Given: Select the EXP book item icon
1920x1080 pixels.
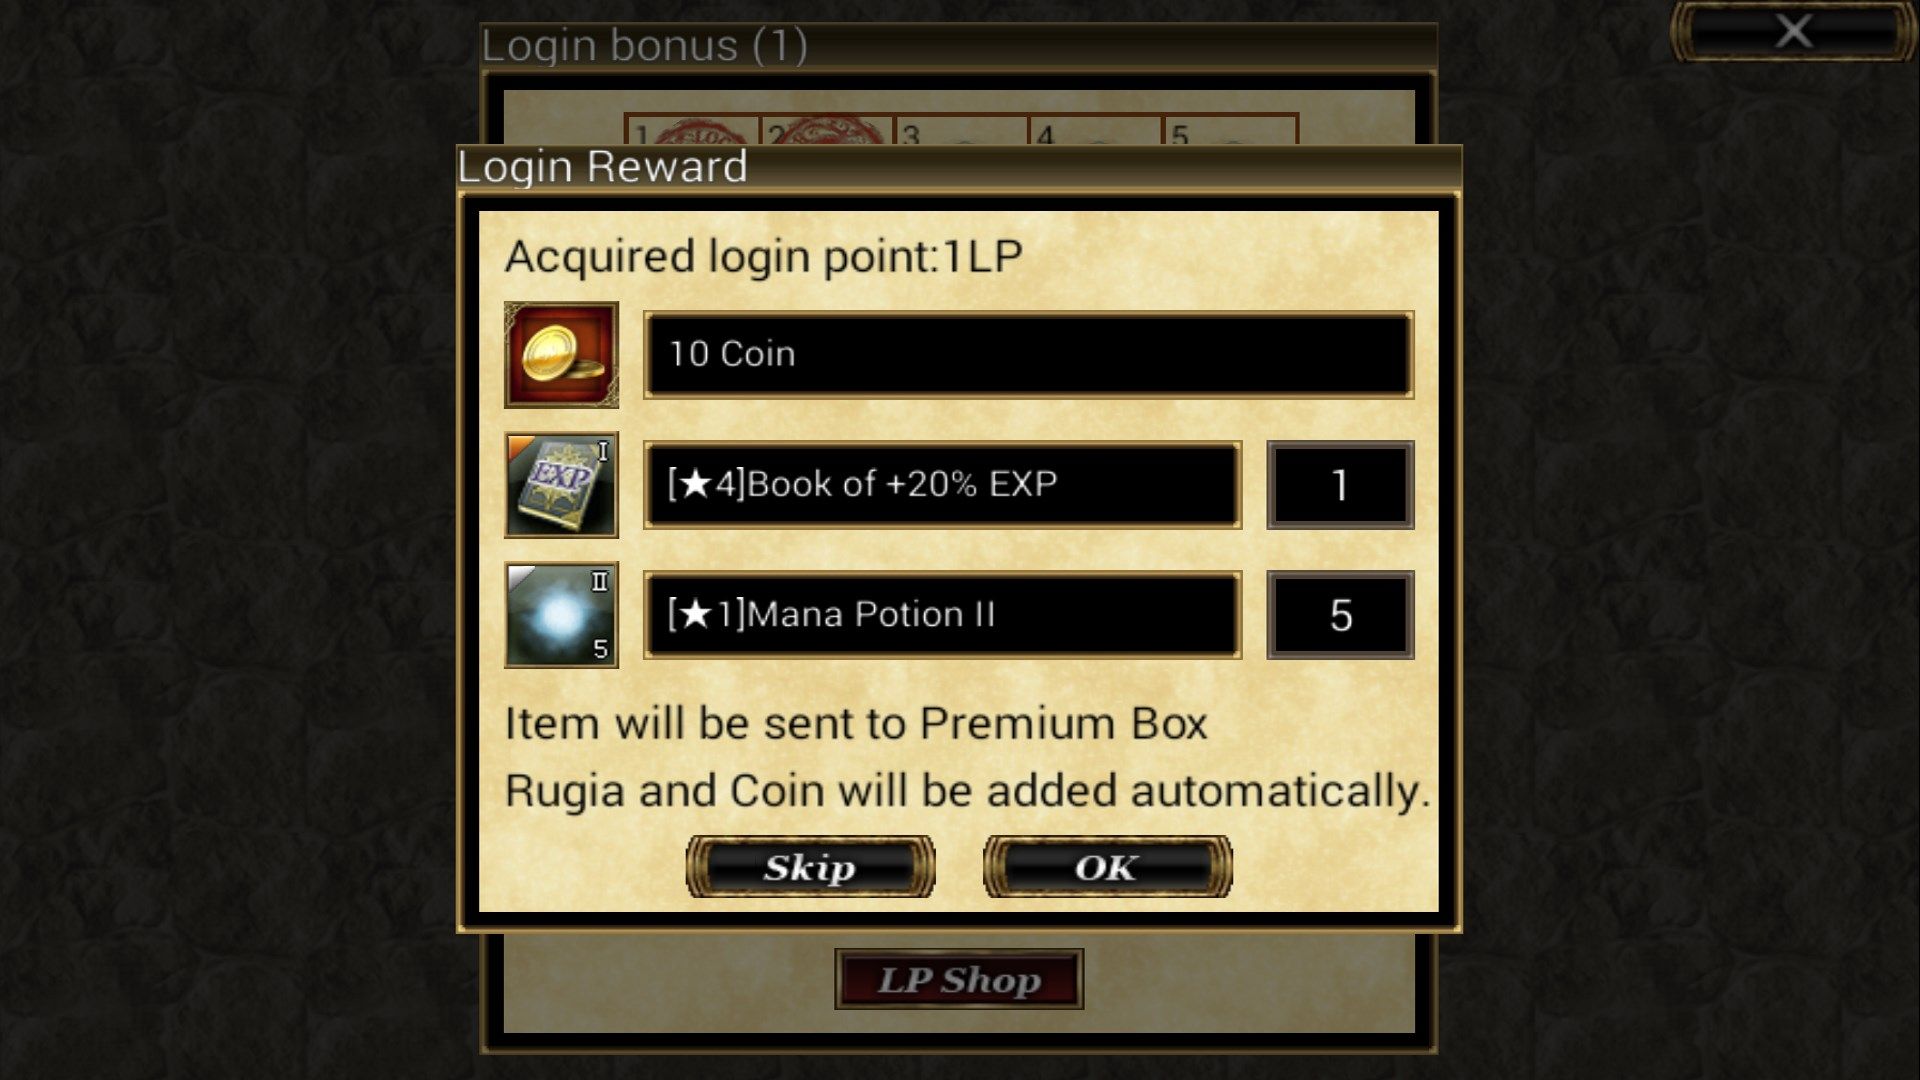Looking at the screenshot, I should tap(561, 485).
